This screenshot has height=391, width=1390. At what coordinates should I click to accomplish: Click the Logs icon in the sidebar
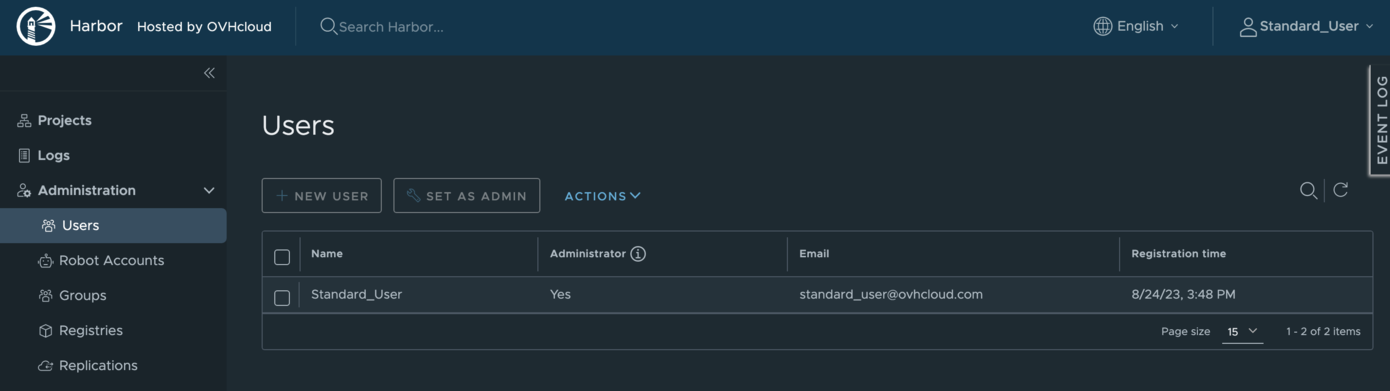pos(24,156)
